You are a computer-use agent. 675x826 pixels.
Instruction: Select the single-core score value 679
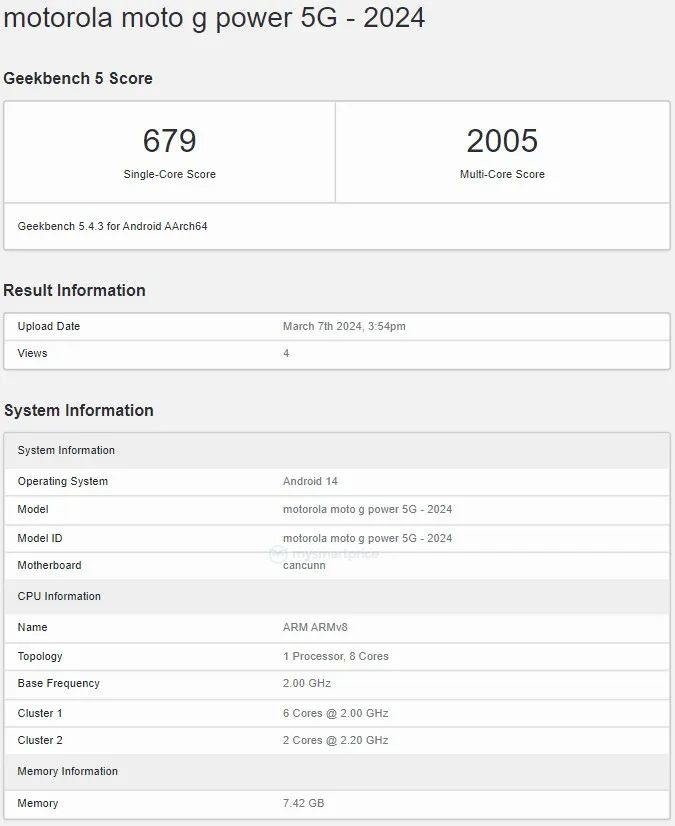(169, 141)
